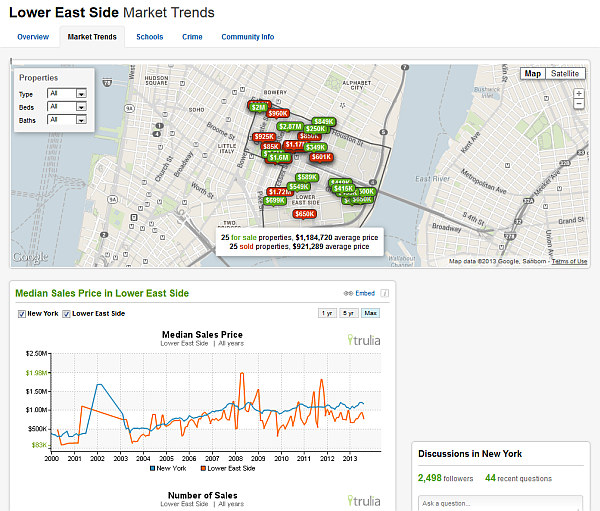Click the $1,184,720 average price summary line
The width and height of the screenshot is (600, 511).
299,237
